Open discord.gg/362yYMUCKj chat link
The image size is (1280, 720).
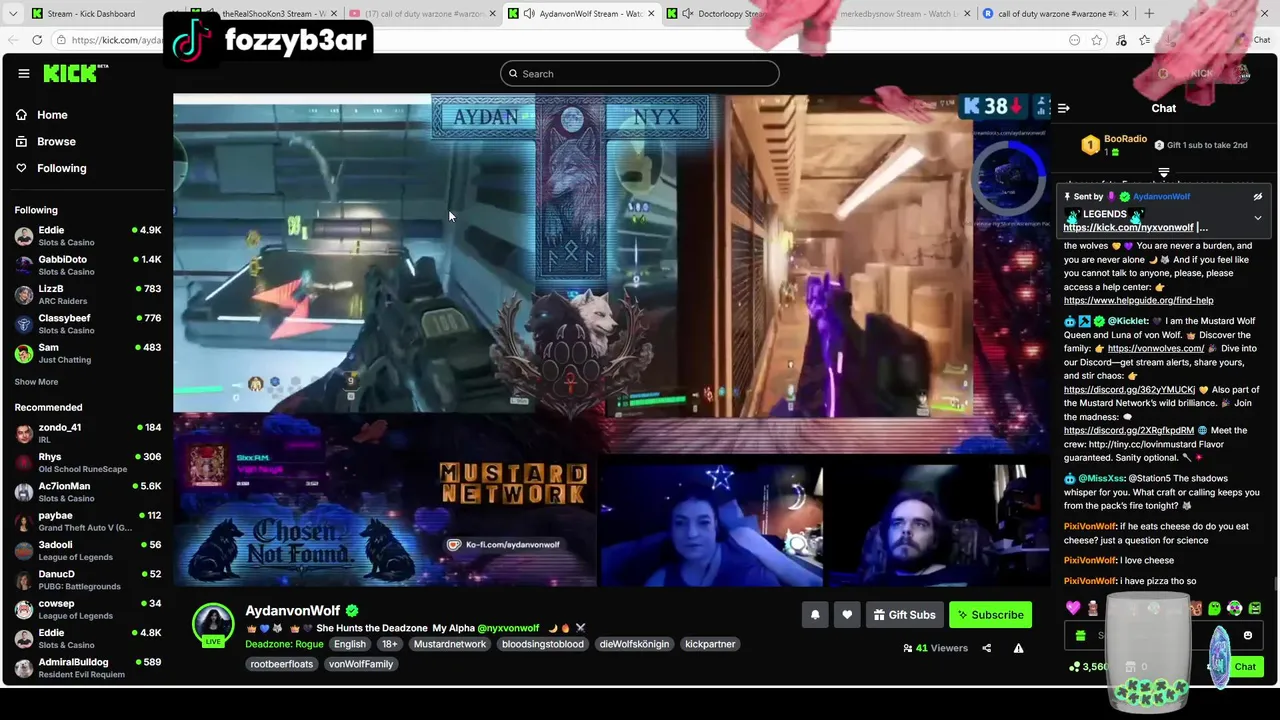1129,389
